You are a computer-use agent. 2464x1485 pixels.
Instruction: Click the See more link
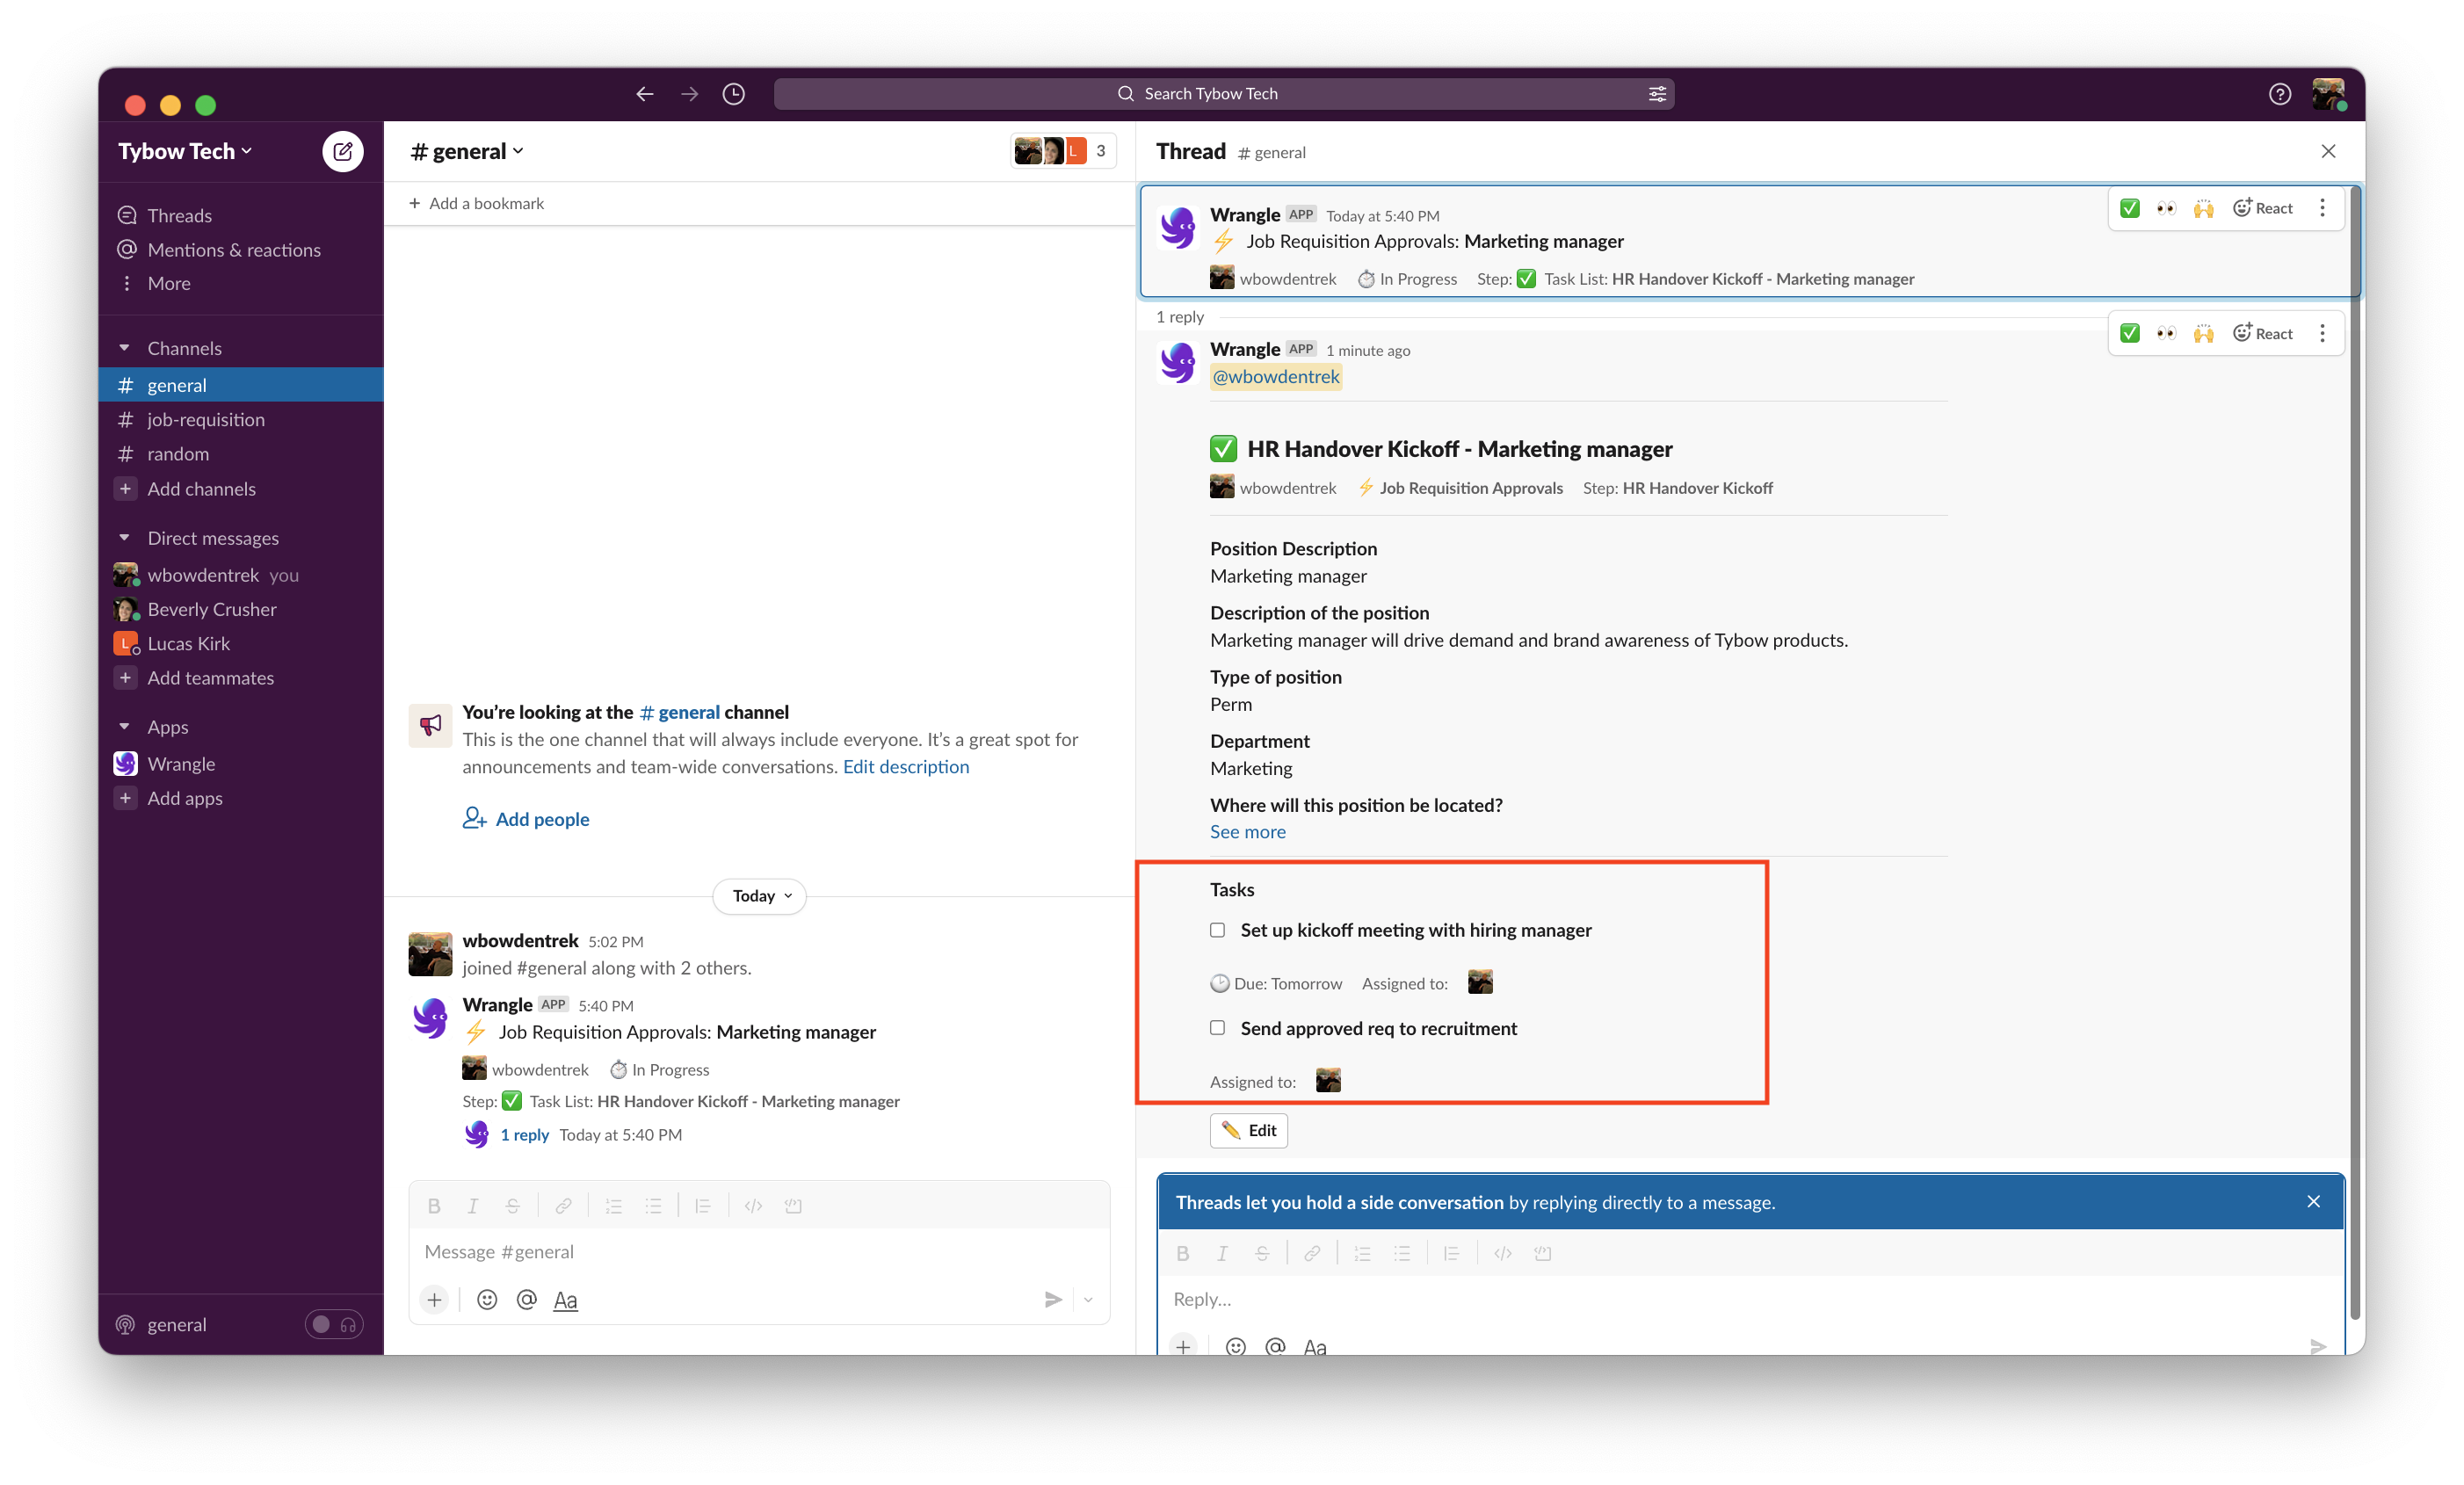tap(1247, 832)
